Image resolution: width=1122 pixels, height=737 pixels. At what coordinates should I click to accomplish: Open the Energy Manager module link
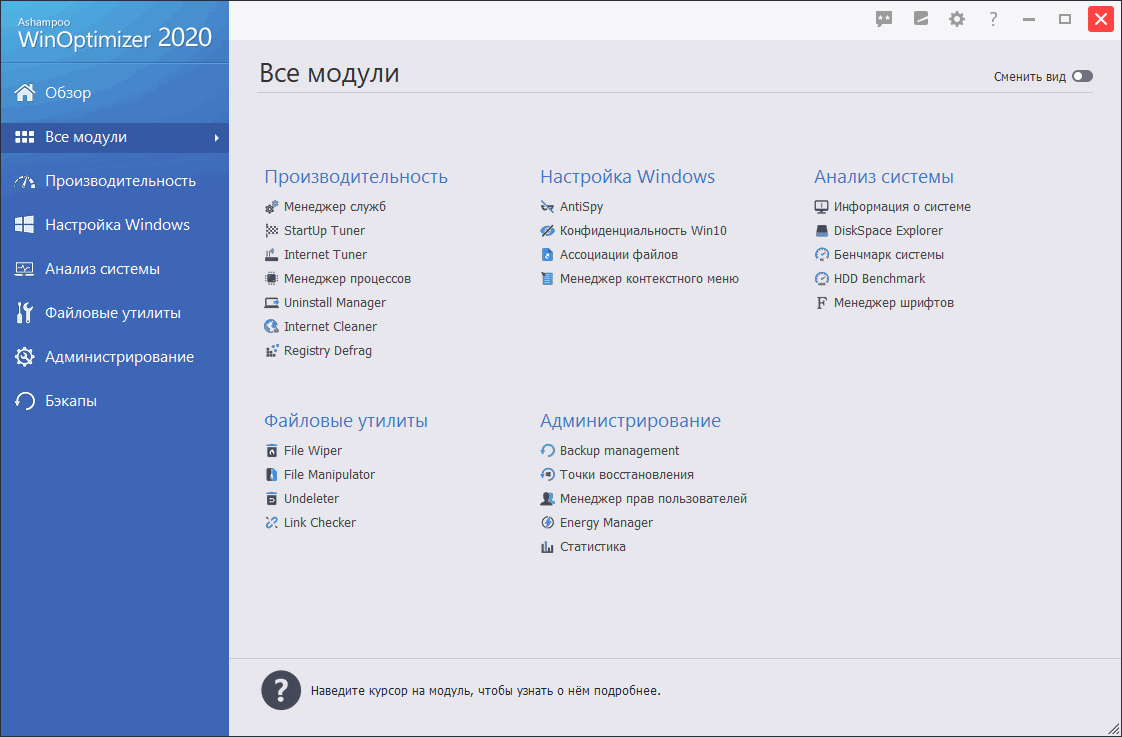606,523
